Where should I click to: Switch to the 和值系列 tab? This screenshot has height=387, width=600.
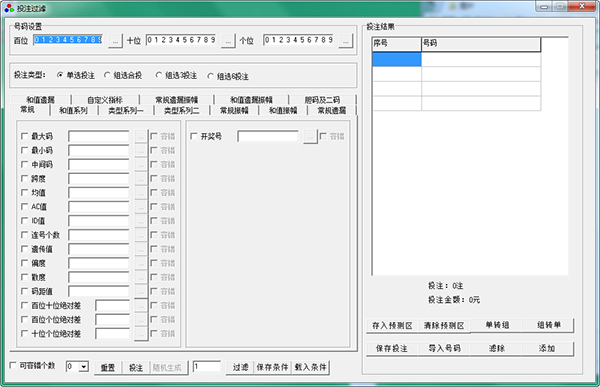(x=73, y=111)
